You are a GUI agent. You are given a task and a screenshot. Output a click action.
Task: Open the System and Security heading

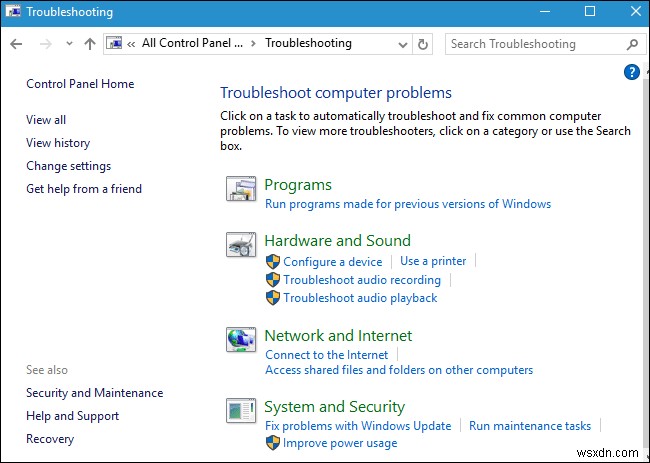pyautogui.click(x=335, y=407)
